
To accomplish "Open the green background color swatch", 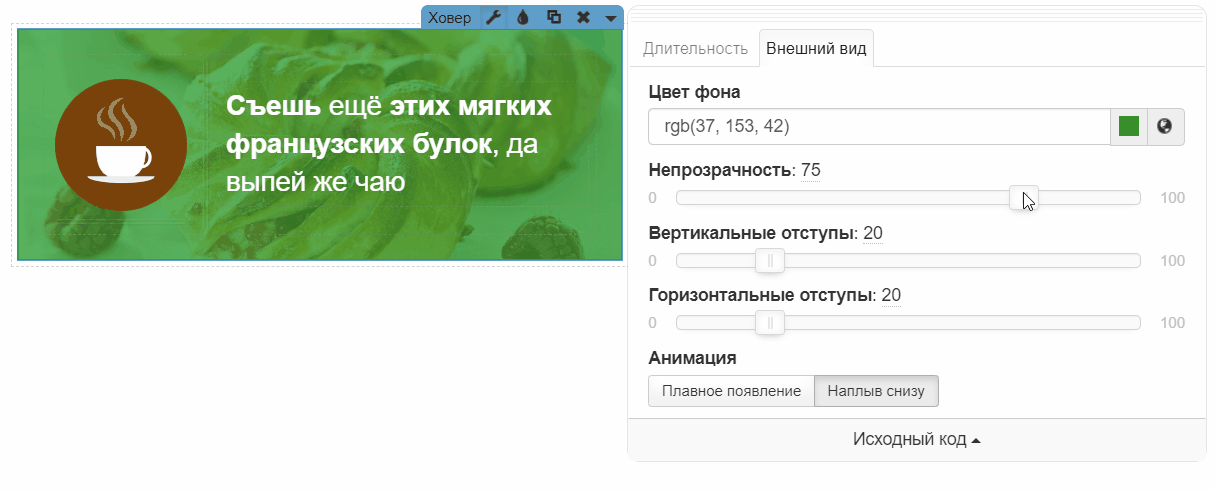I will click(x=1129, y=126).
